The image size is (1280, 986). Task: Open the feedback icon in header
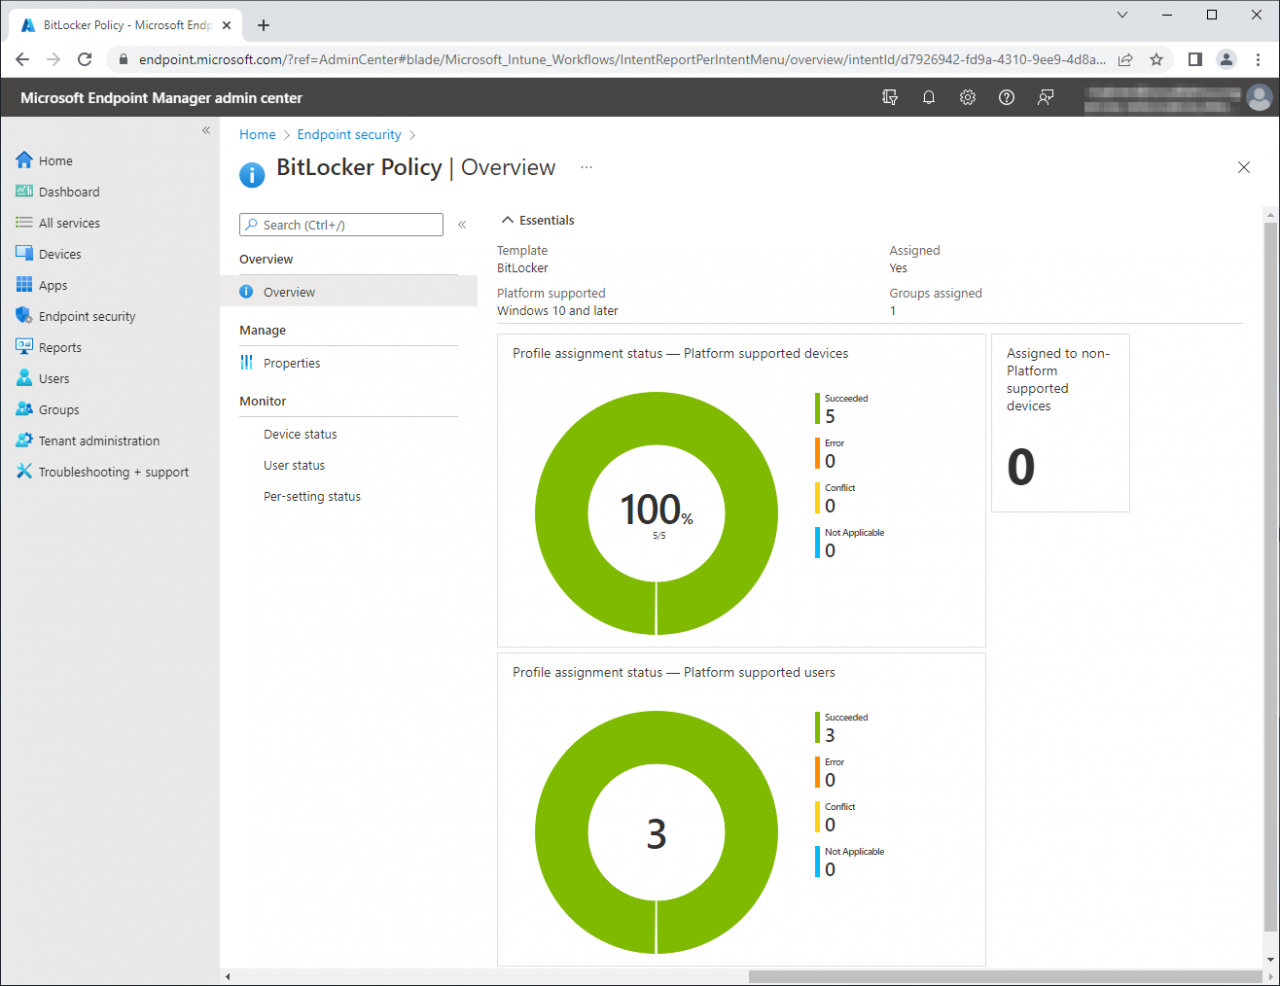(x=1045, y=97)
